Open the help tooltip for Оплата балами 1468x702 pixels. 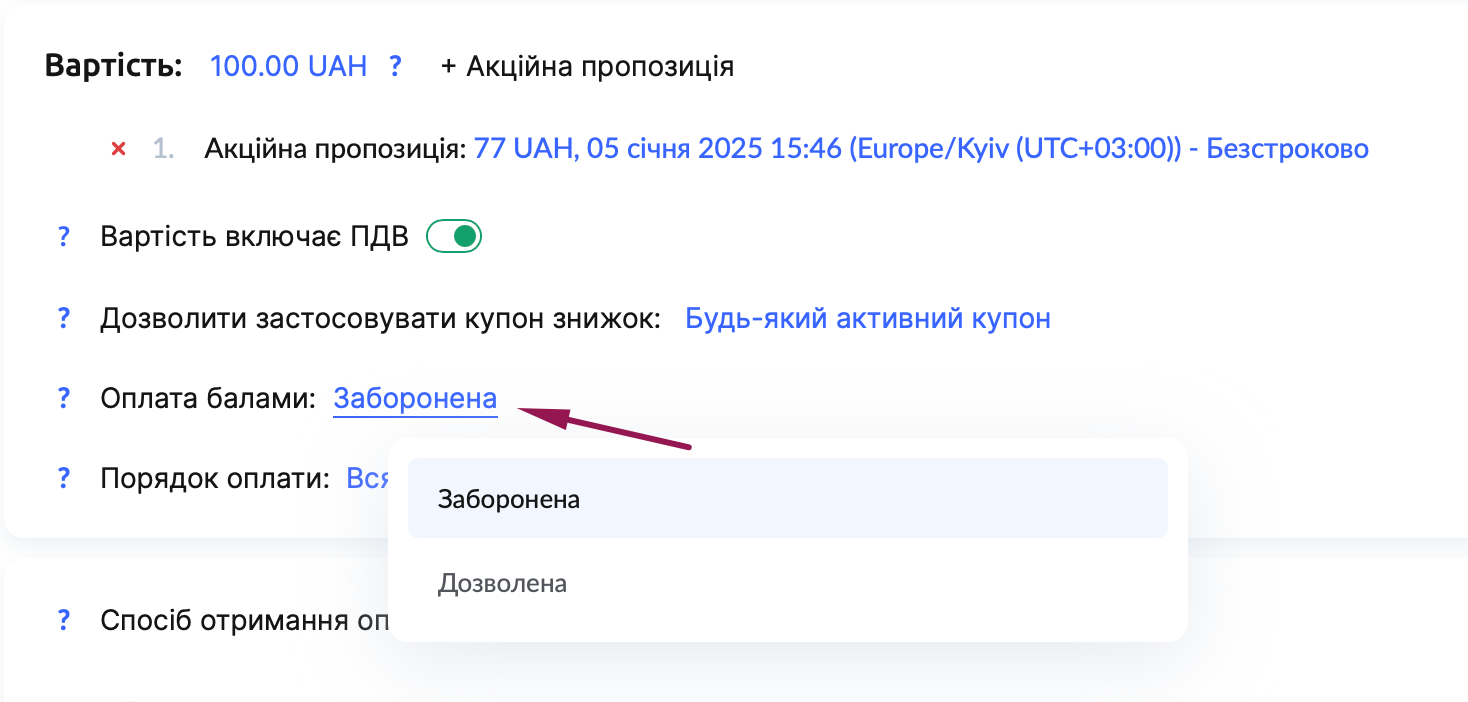tap(64, 398)
